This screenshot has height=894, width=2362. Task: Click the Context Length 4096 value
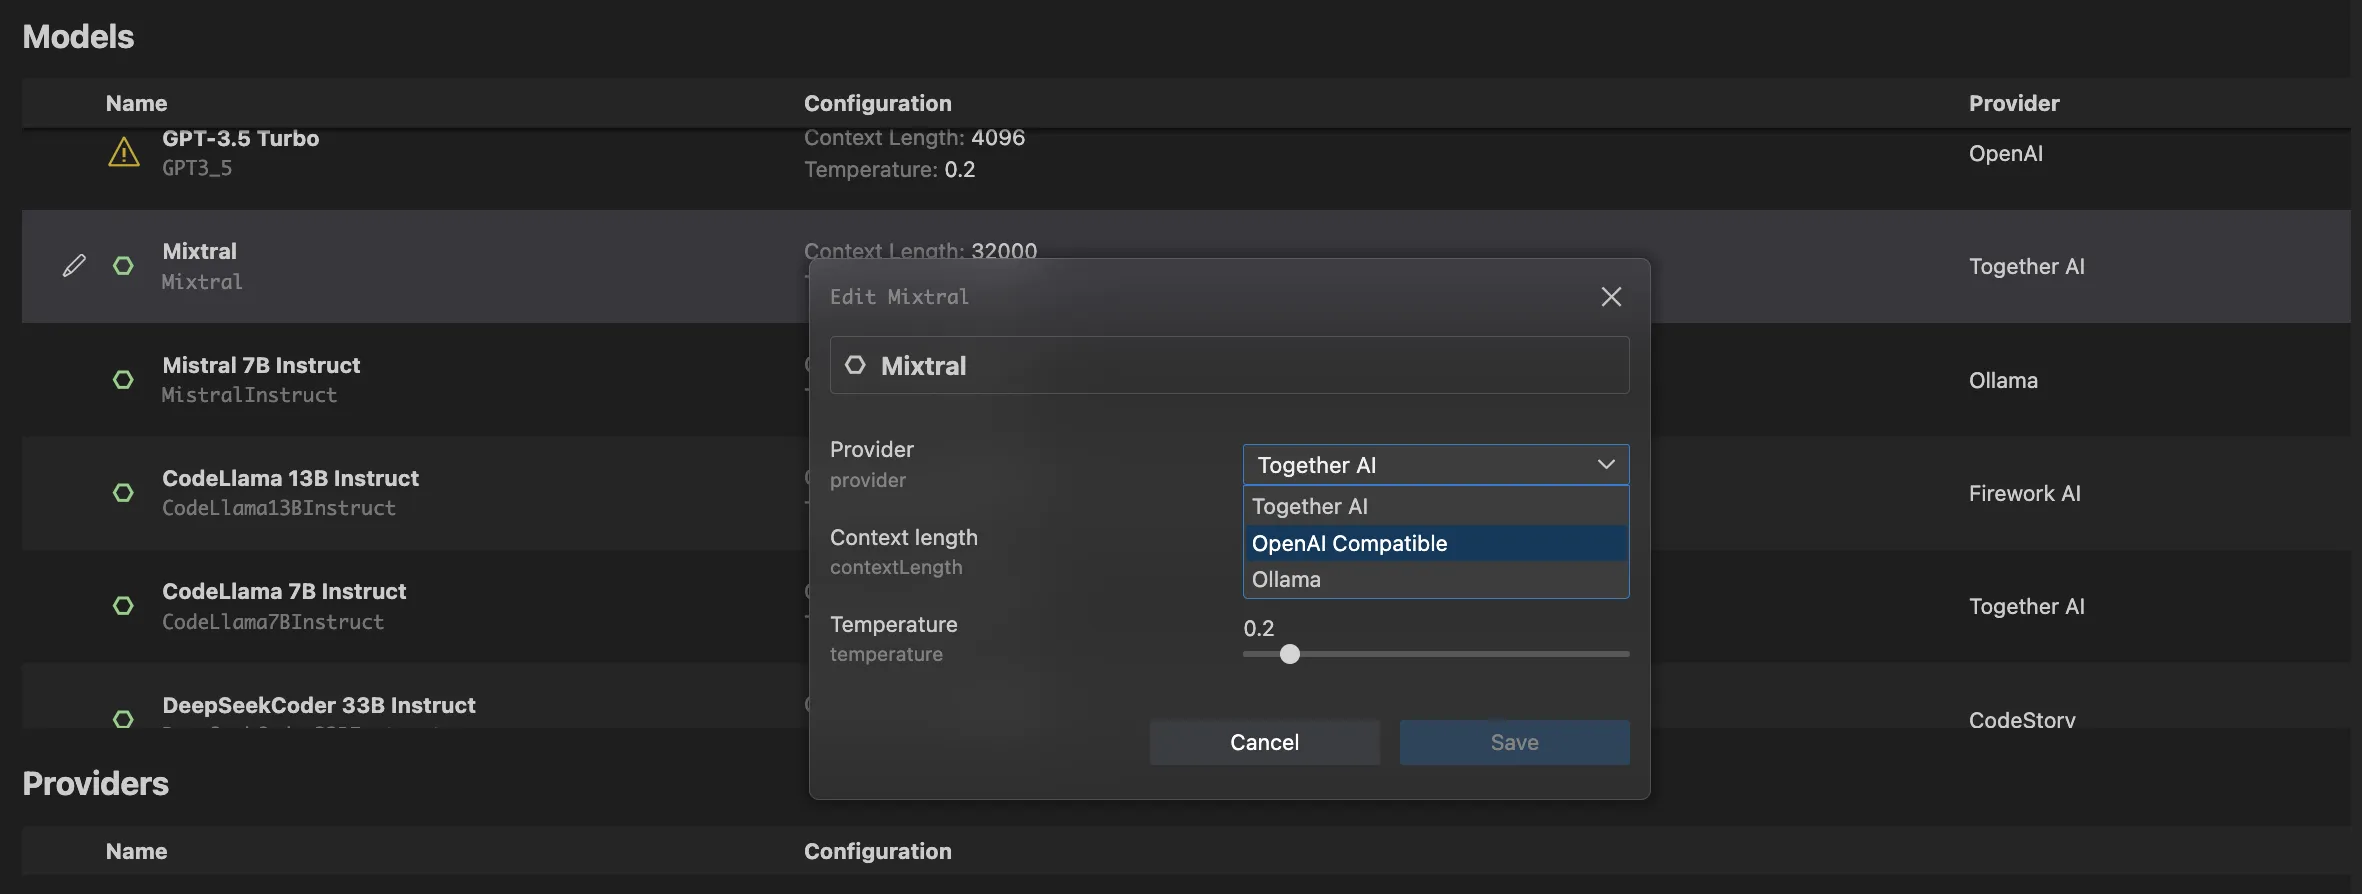click(998, 137)
